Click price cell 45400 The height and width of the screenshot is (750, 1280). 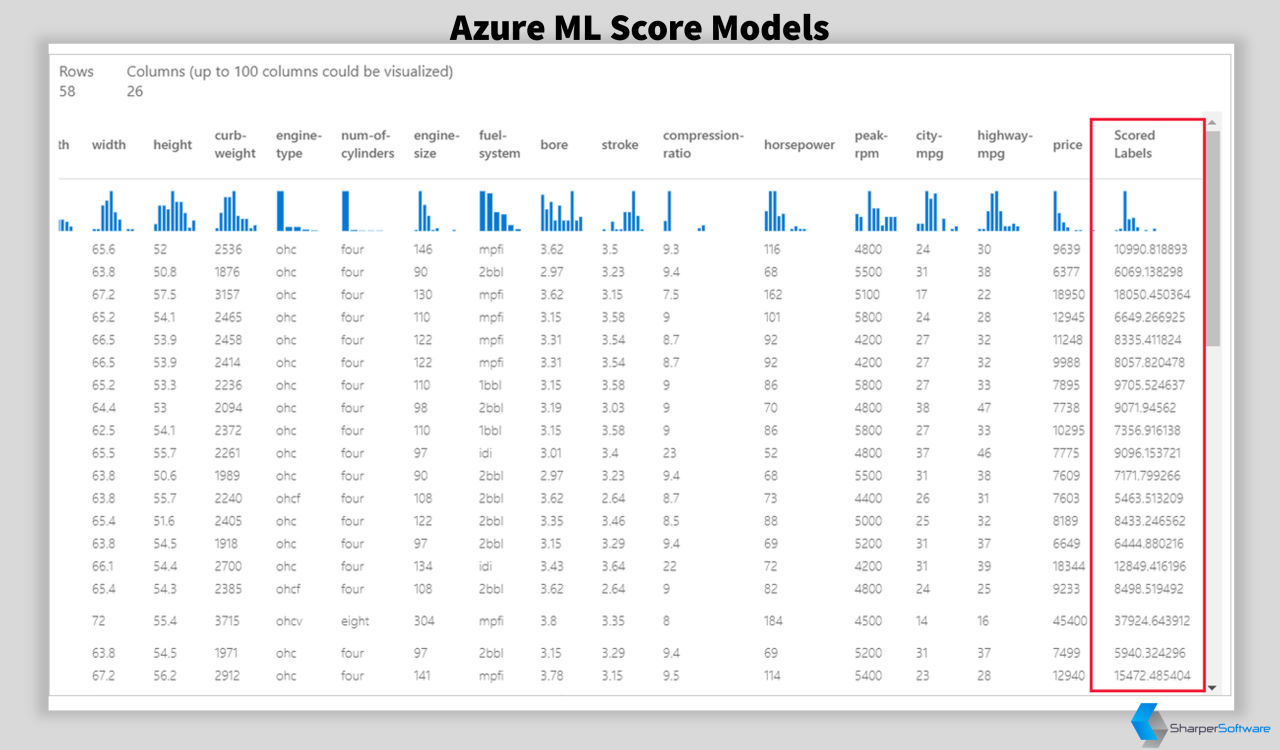pos(1070,621)
